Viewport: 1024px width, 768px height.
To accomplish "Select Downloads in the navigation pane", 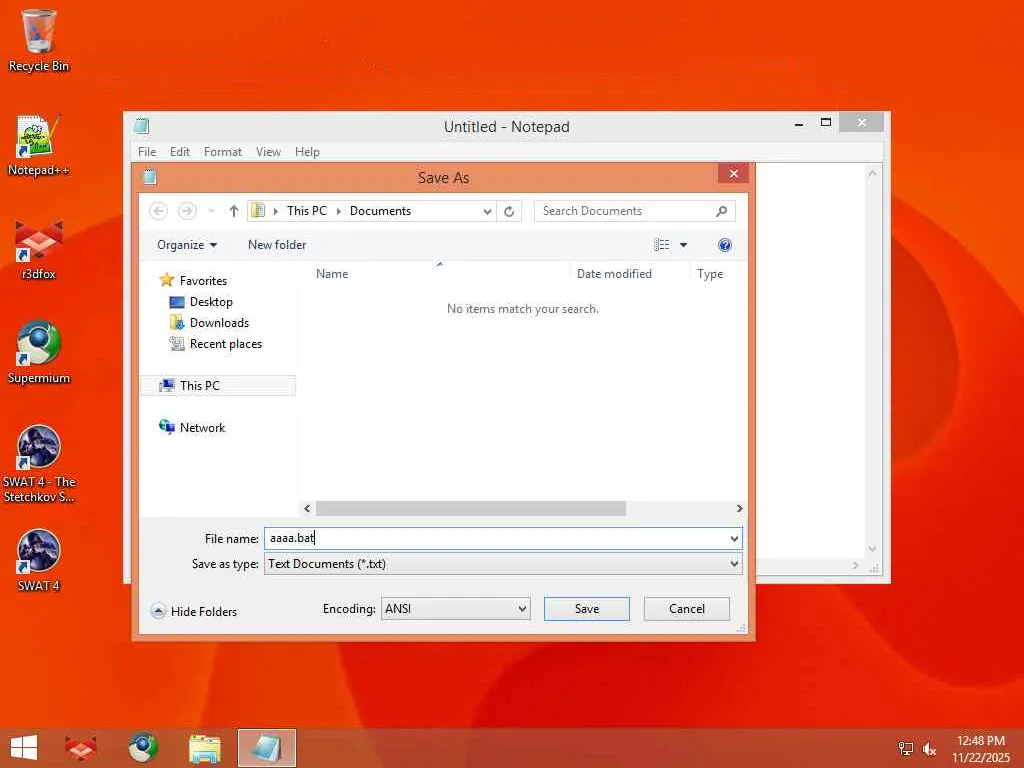I will pos(210,323).
